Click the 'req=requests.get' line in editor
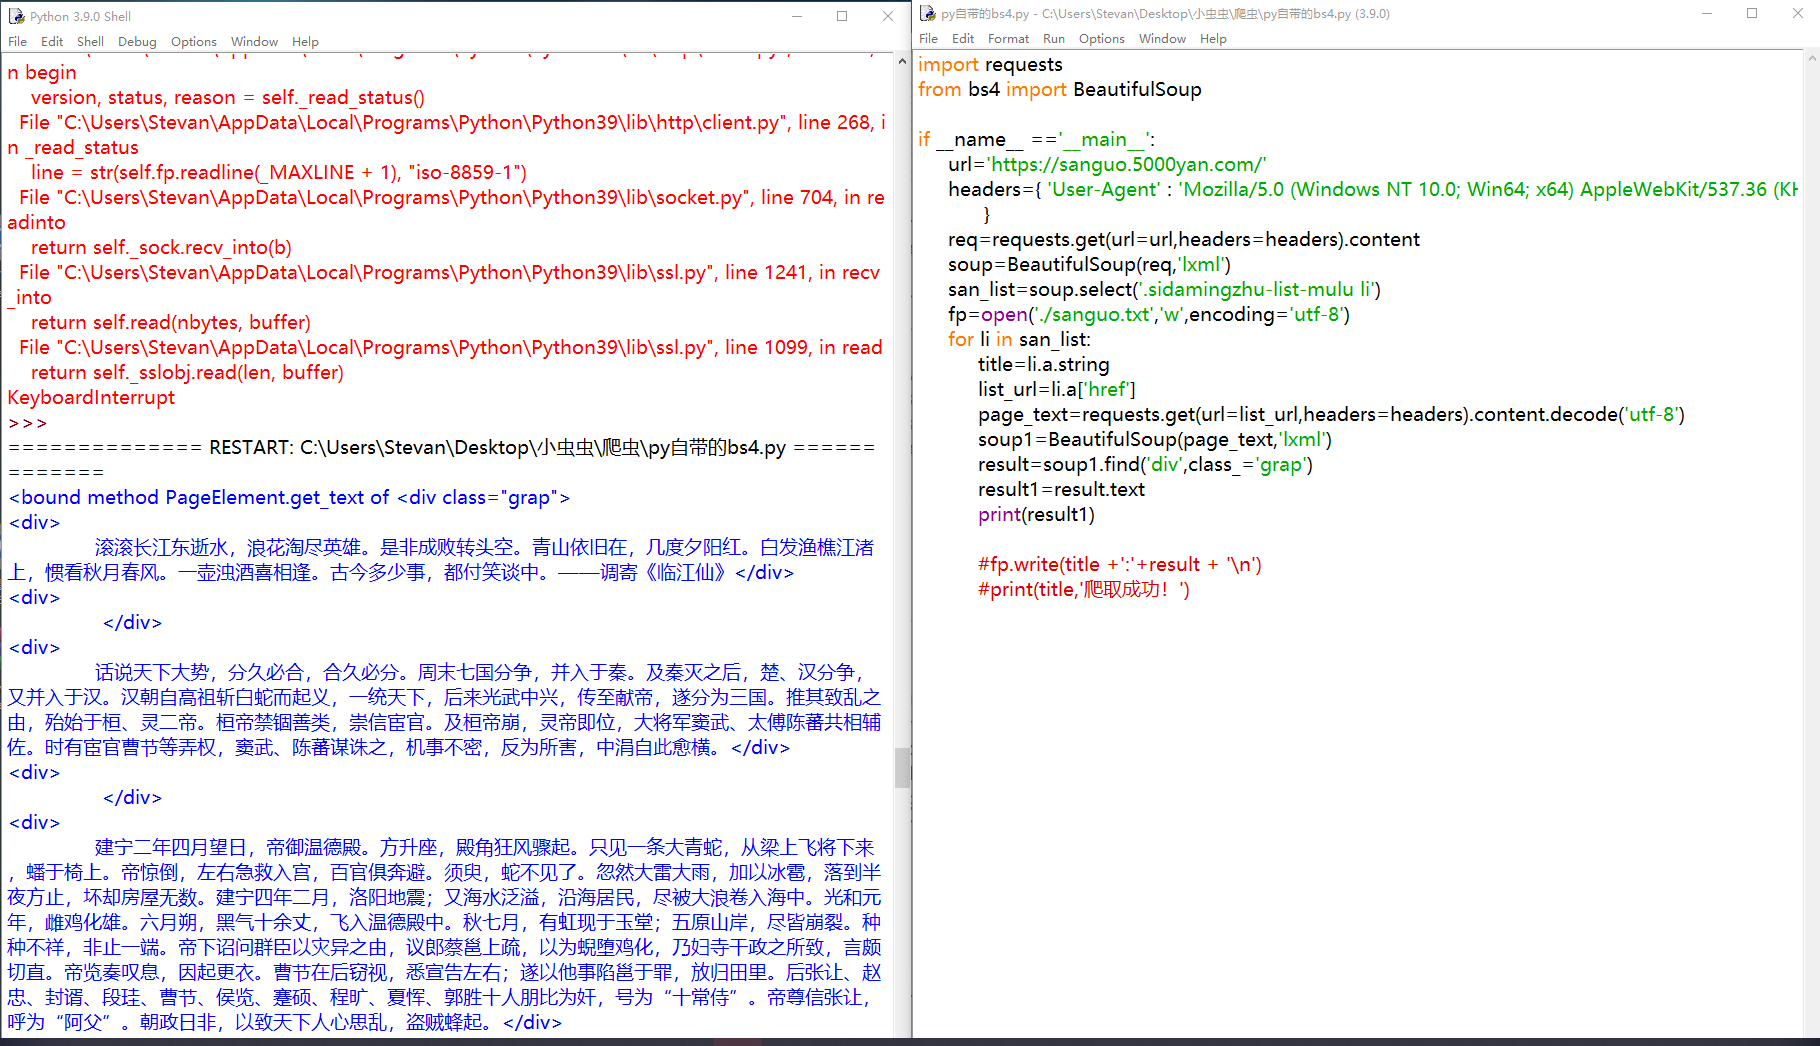1820x1046 pixels. tap(1184, 239)
